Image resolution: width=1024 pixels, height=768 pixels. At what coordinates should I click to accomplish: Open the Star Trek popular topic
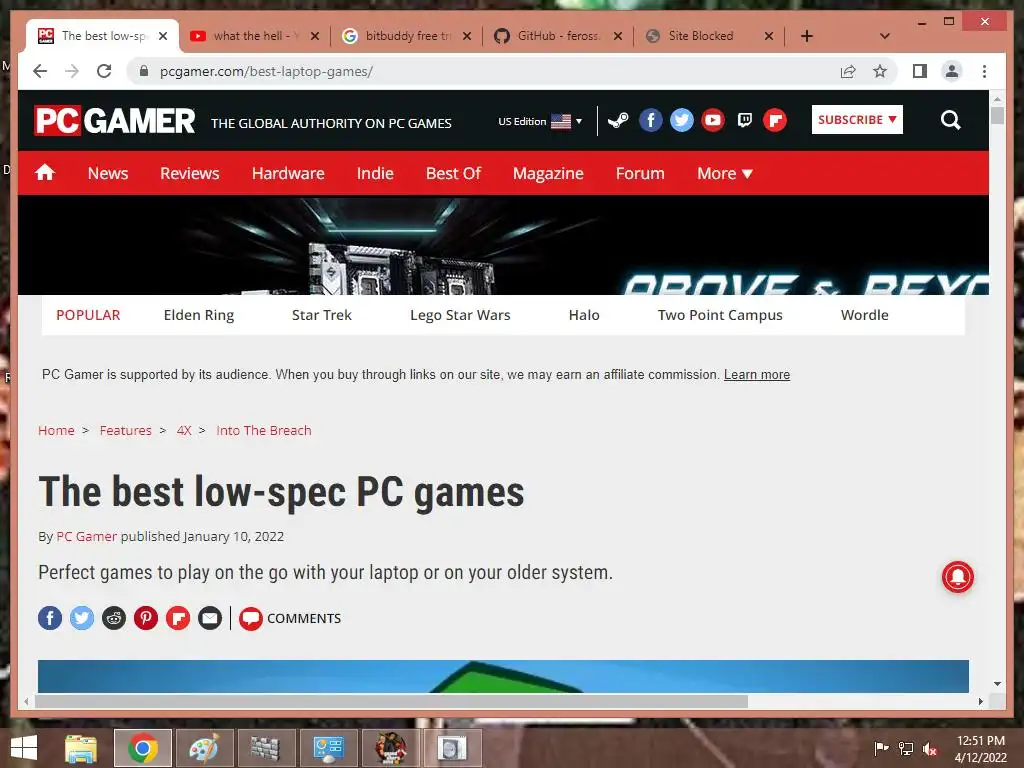[321, 315]
